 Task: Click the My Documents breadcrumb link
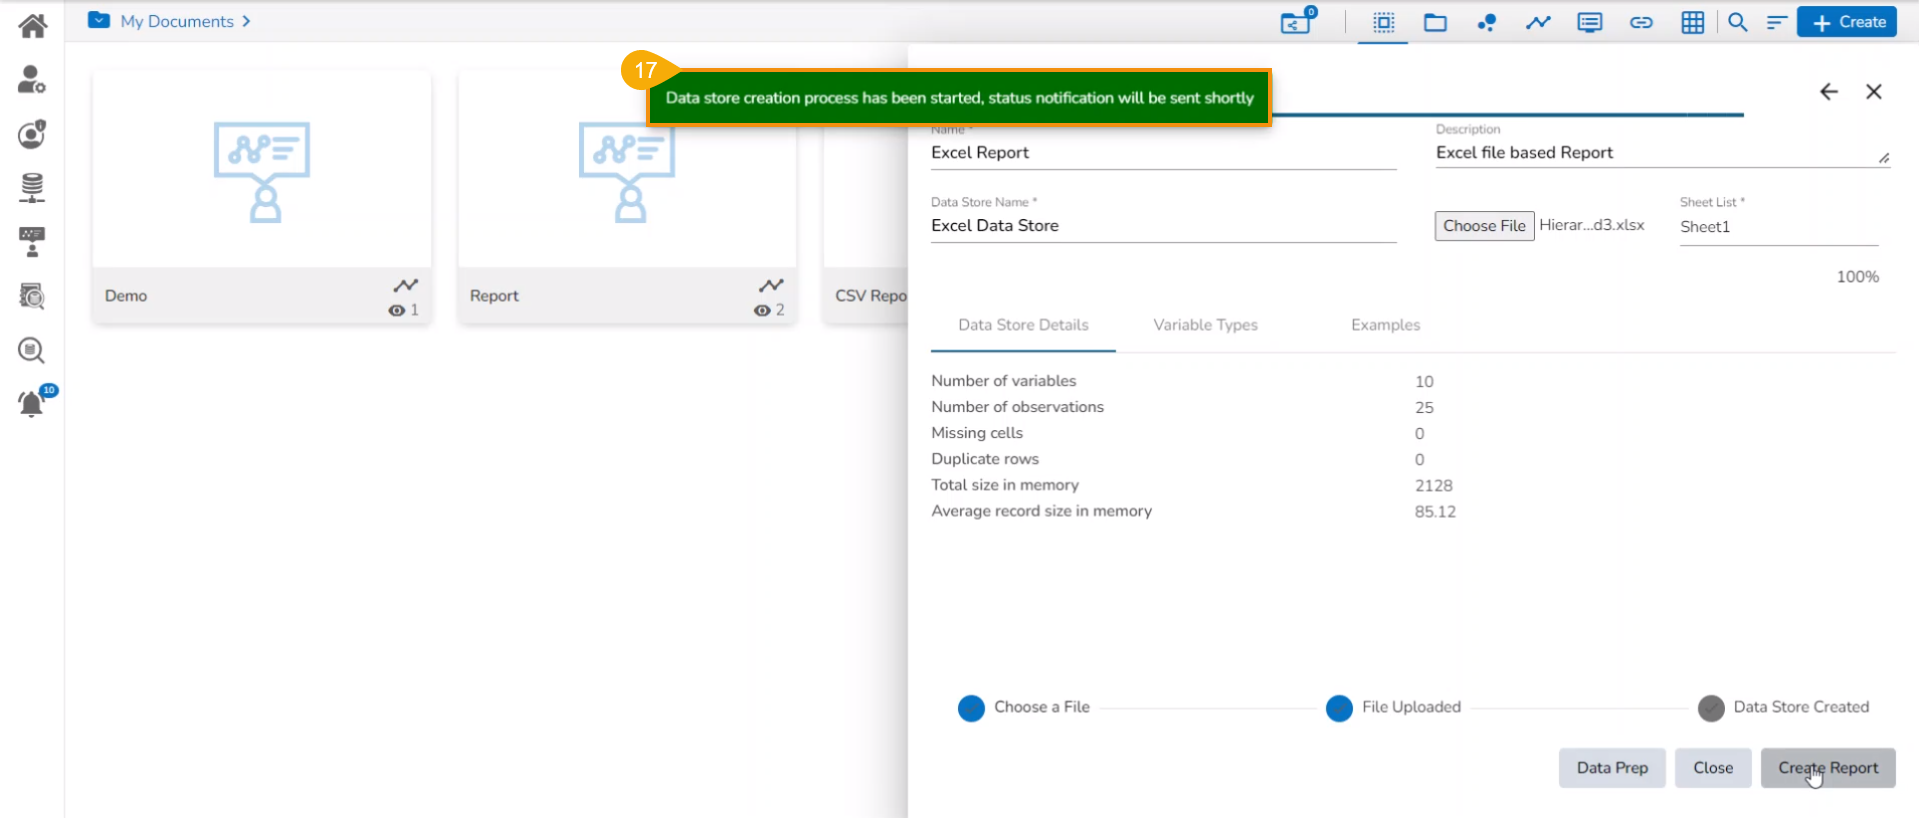coord(177,21)
